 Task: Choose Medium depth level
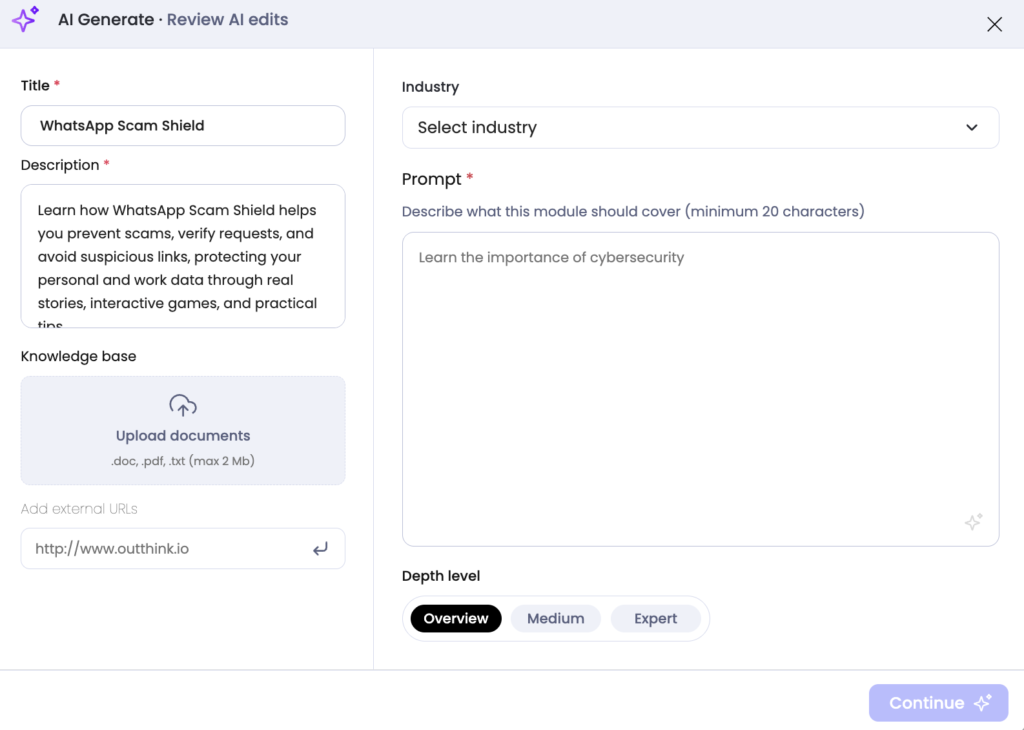pyautogui.click(x=555, y=618)
